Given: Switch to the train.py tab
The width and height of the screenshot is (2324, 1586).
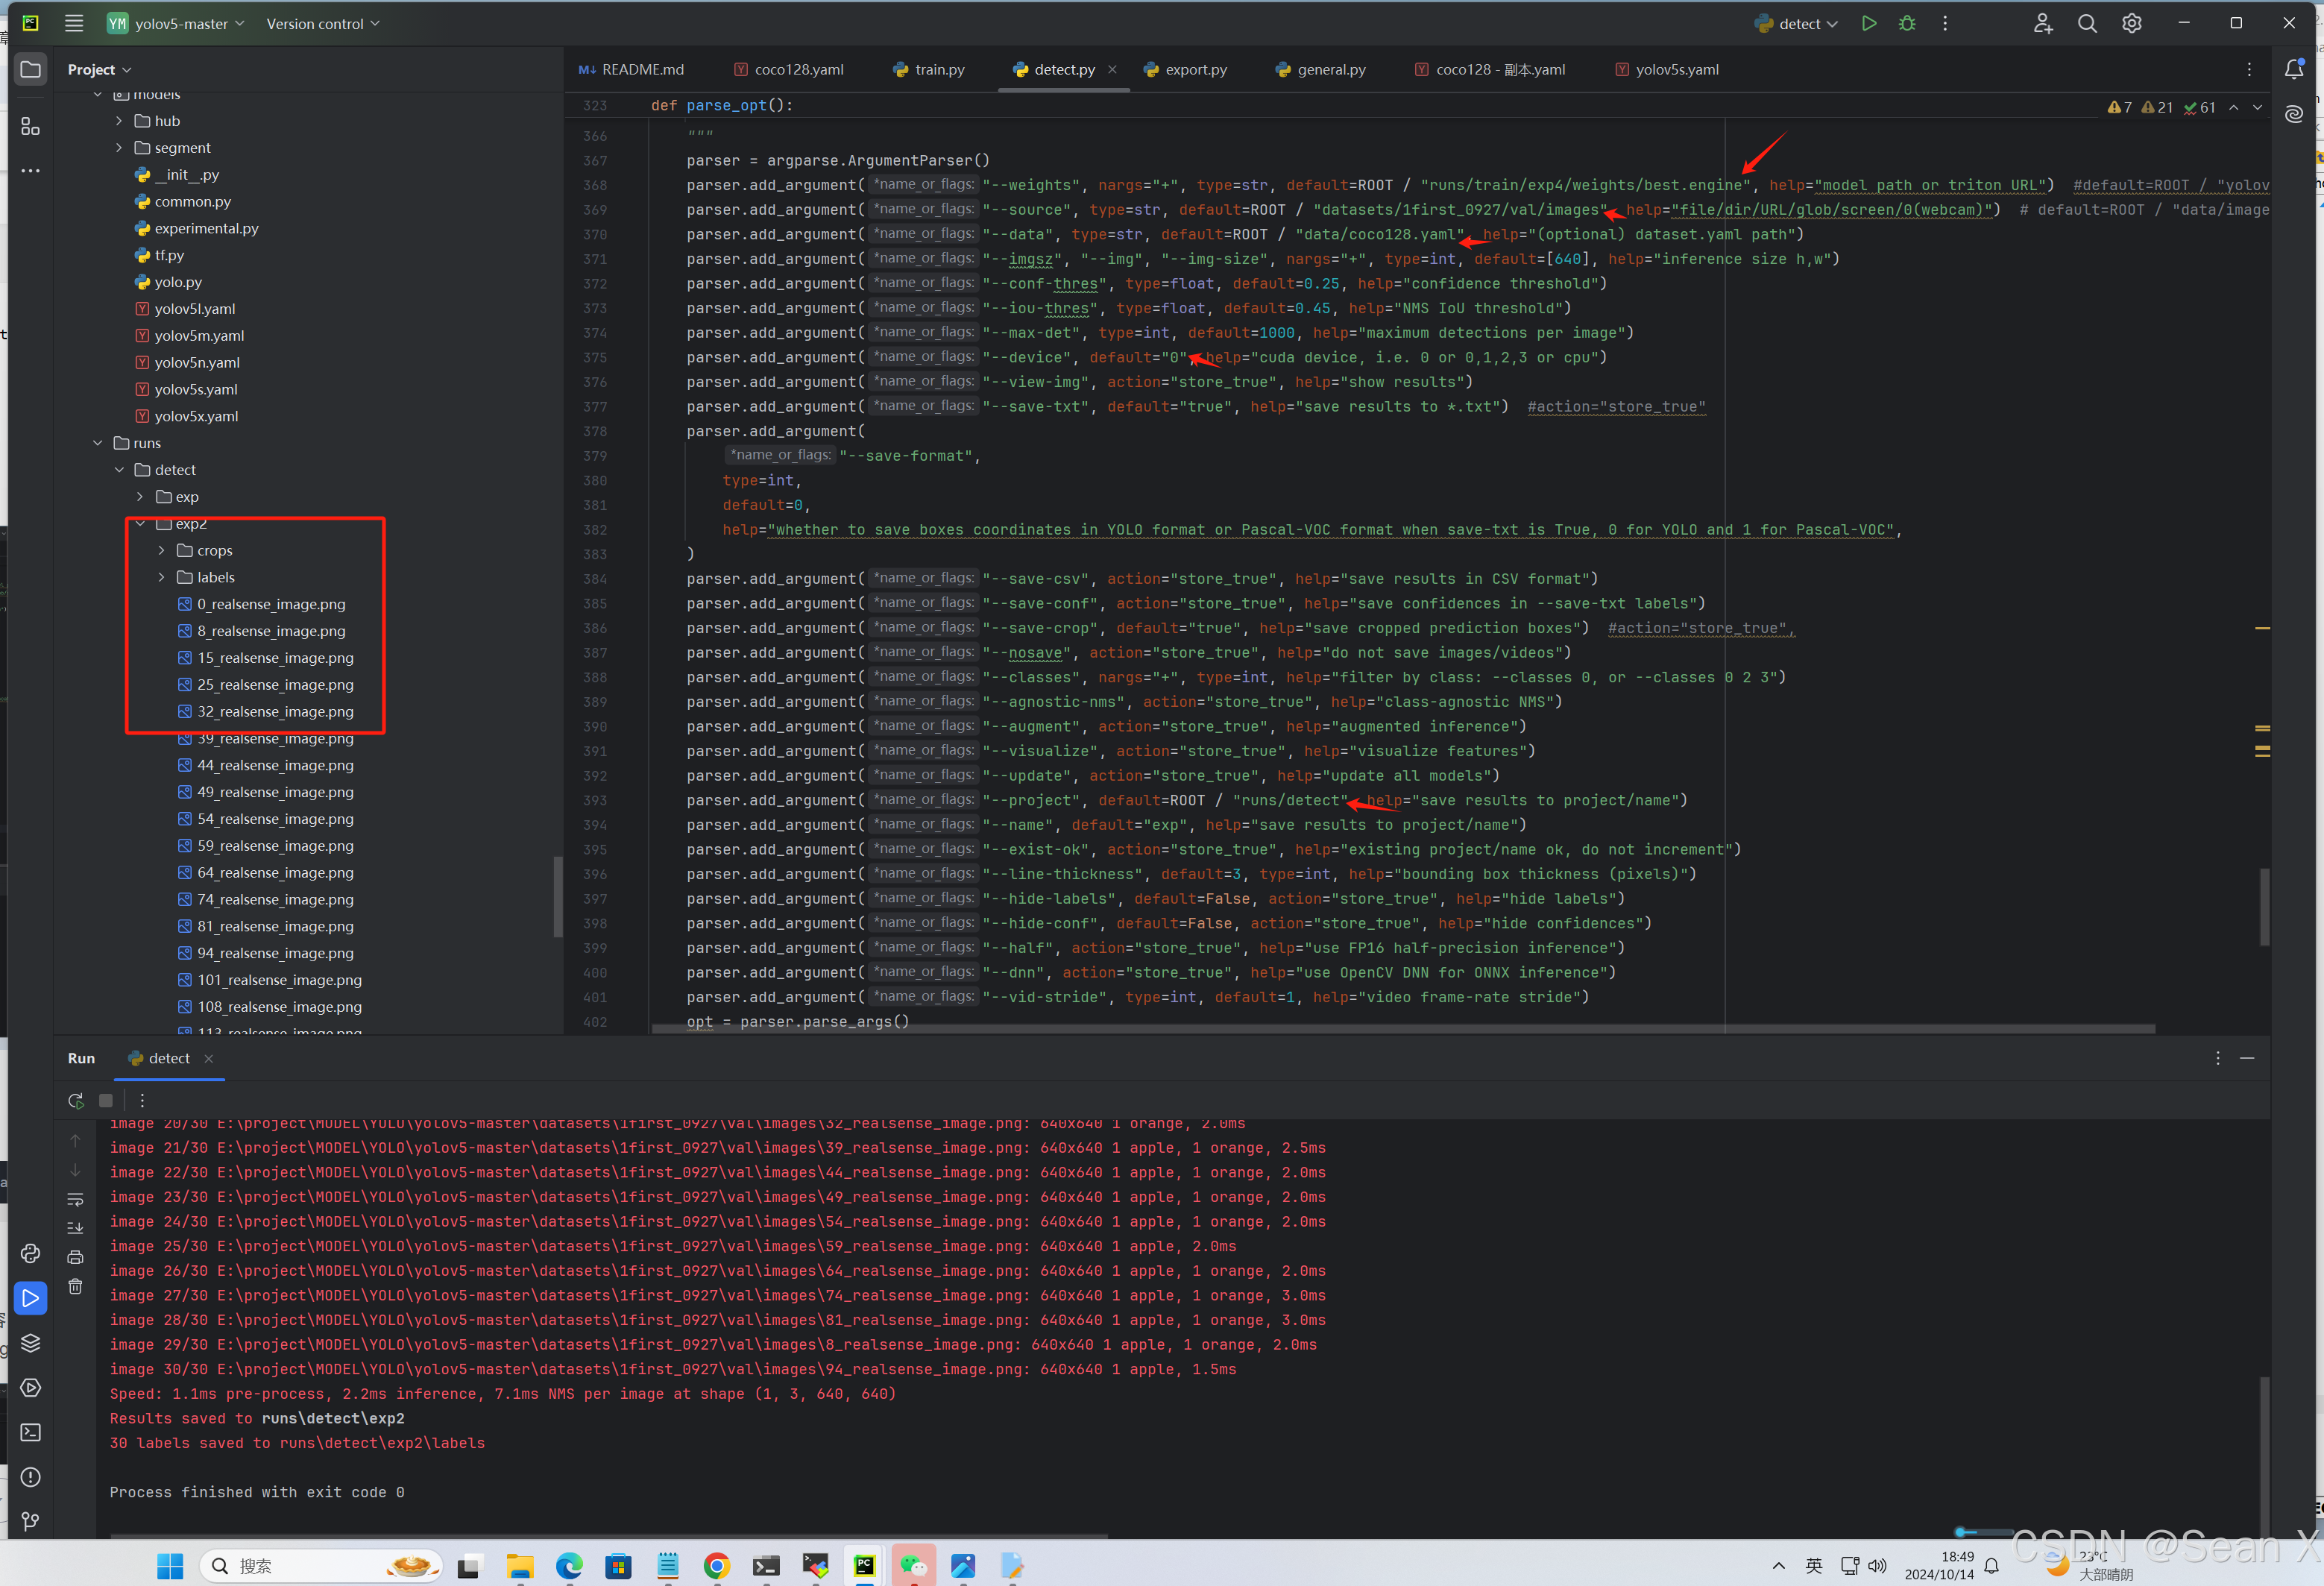Looking at the screenshot, I should 929,69.
